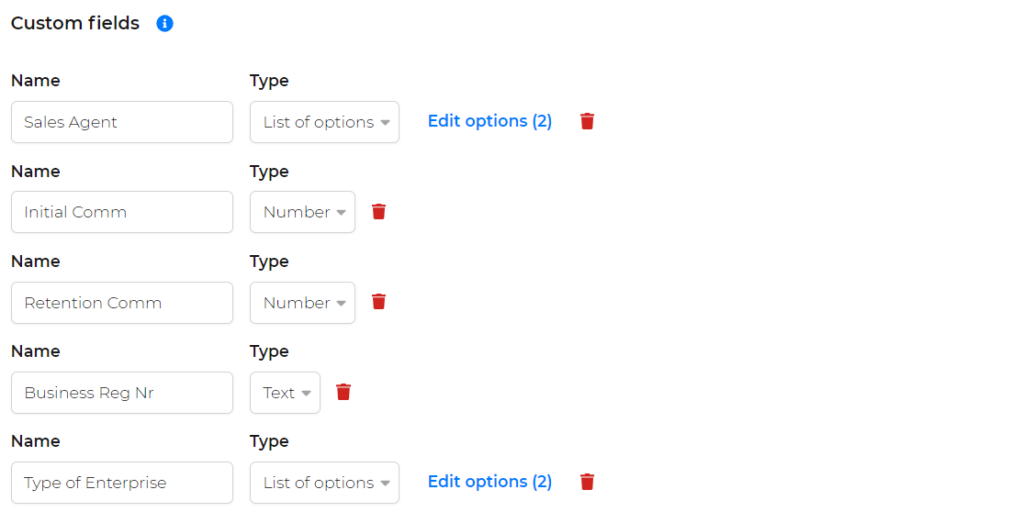Remove the Retention Comm field via trash icon
The height and width of the screenshot is (523, 1024).
click(379, 302)
